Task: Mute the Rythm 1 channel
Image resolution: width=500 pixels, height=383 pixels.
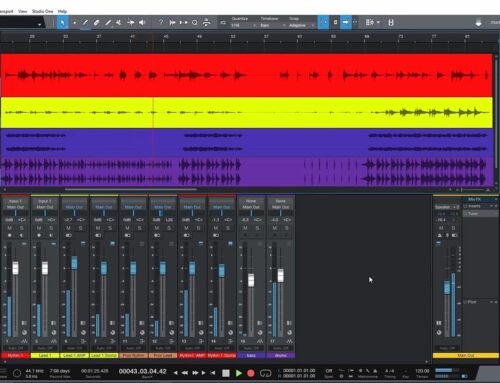Action: click(x=9, y=228)
